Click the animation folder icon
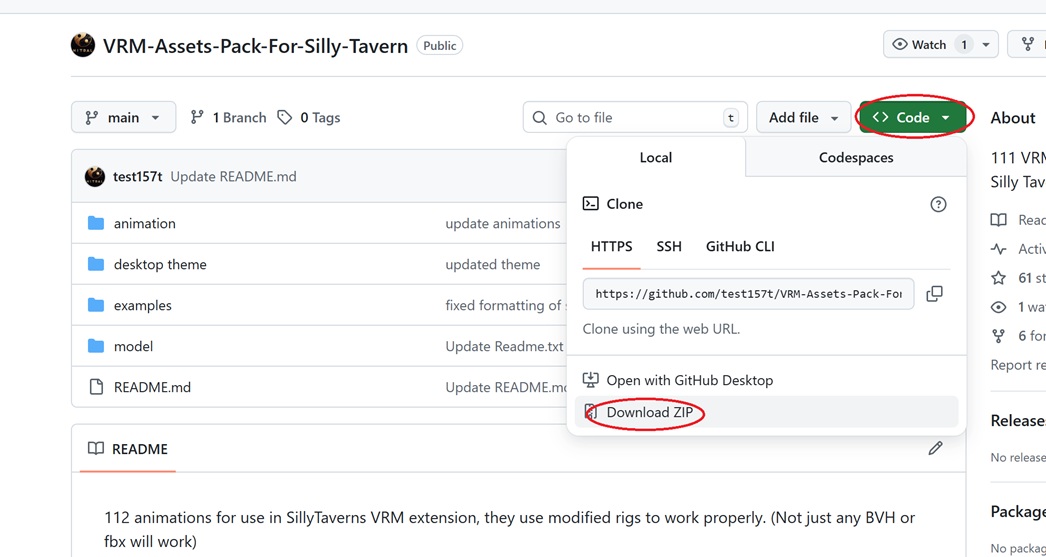 pyautogui.click(x=96, y=223)
